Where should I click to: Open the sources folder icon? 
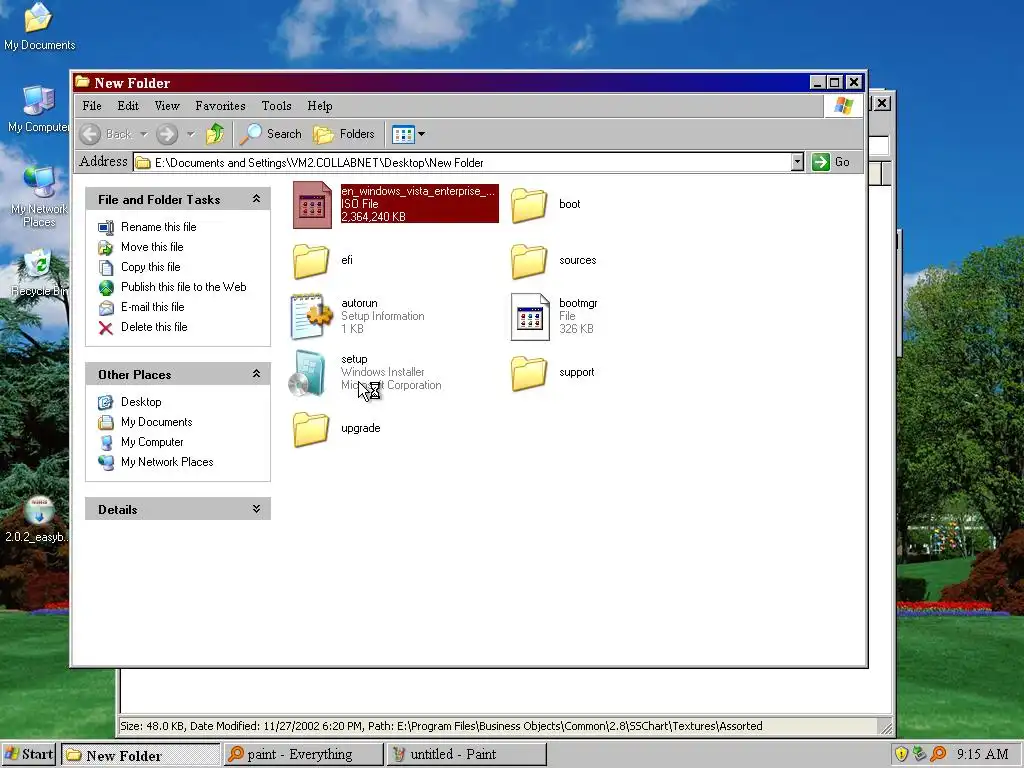529,261
